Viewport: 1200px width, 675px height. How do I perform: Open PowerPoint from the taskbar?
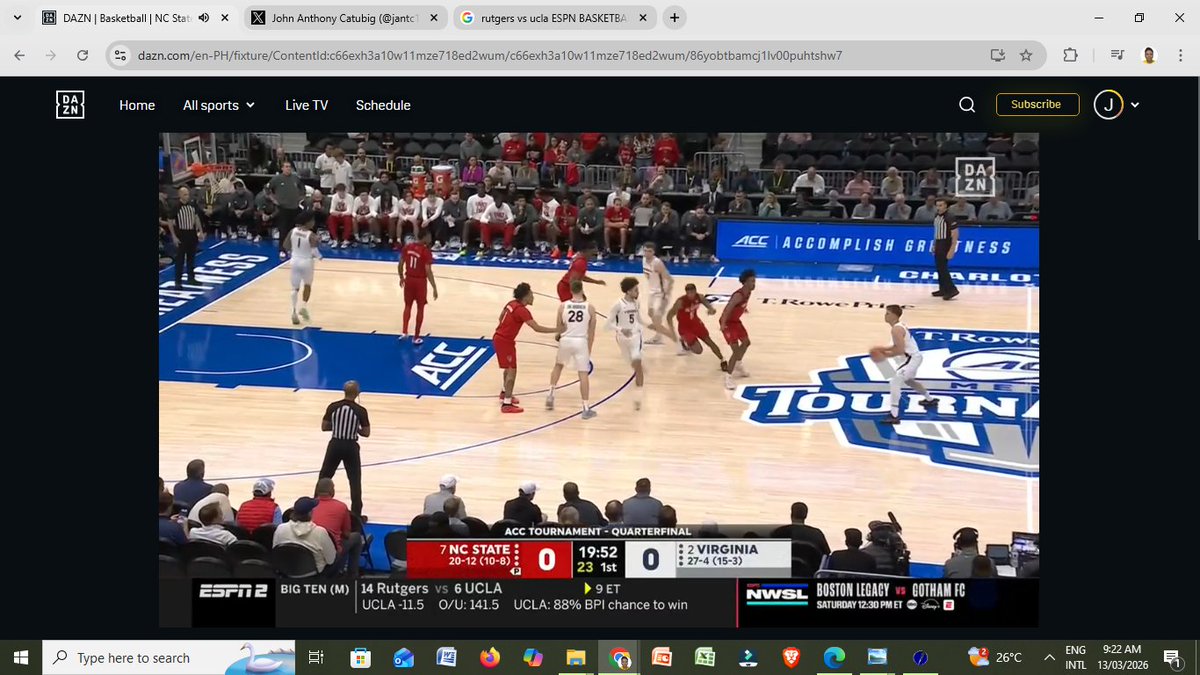pos(661,657)
